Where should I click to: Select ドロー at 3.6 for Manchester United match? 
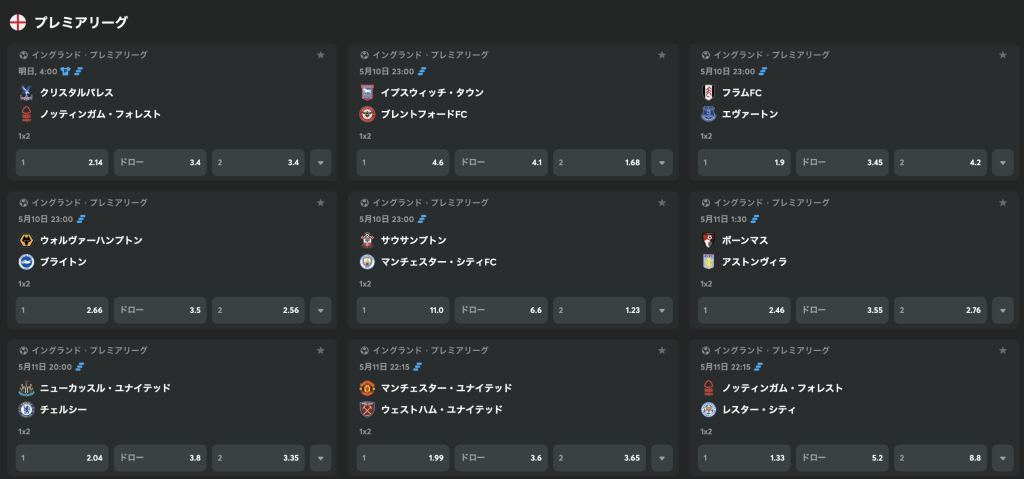(x=501, y=458)
